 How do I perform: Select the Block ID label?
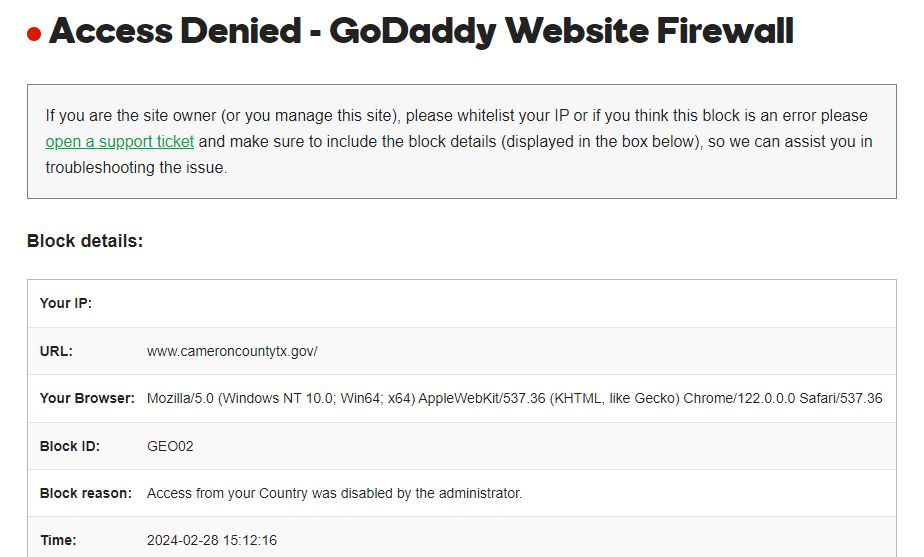click(x=69, y=446)
